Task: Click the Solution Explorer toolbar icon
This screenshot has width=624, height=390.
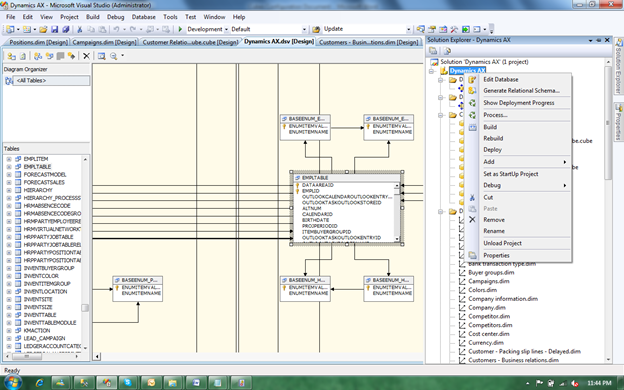Action: [421, 29]
